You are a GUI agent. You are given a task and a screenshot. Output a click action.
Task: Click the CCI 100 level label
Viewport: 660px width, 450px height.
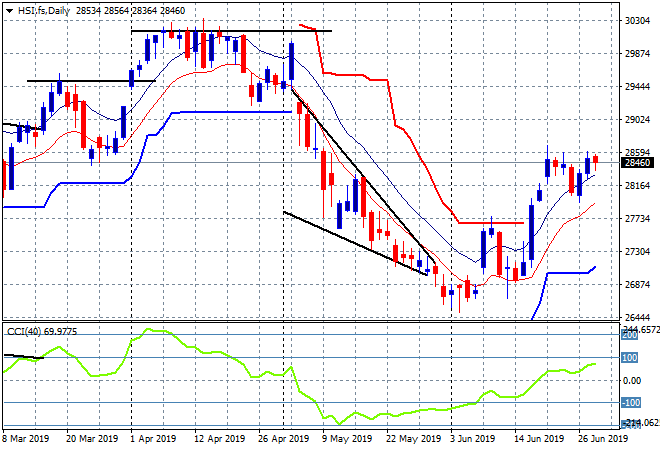[x=630, y=358]
